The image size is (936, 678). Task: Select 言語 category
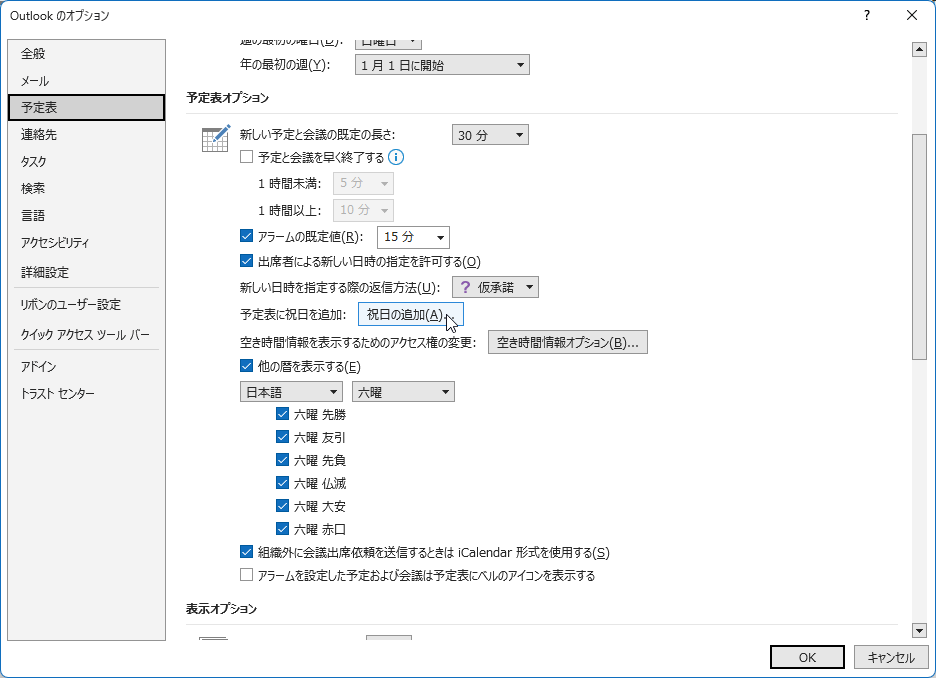[x=87, y=215]
